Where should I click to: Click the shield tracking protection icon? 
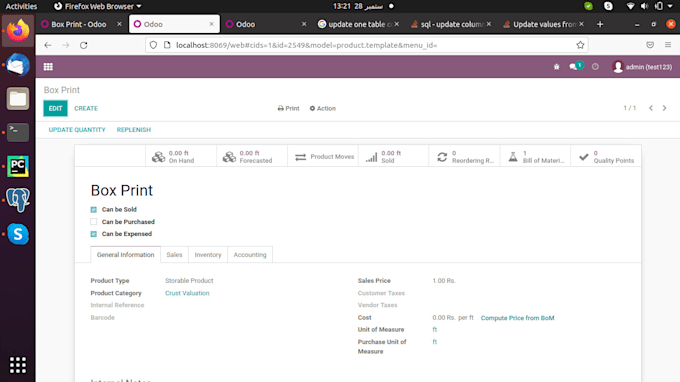click(x=153, y=45)
